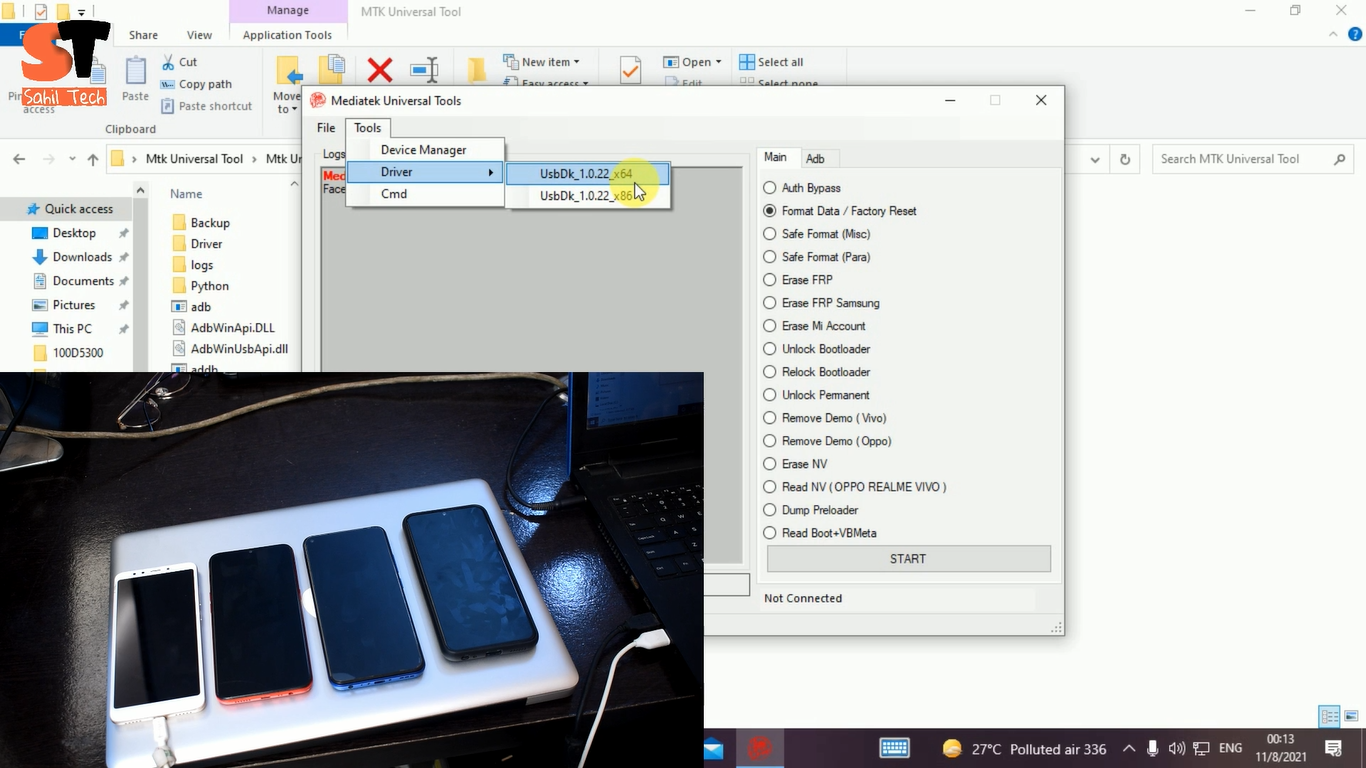1366x768 pixels.
Task: Install UsbDk_1.0.22_x64 driver
Action: (x=587, y=174)
